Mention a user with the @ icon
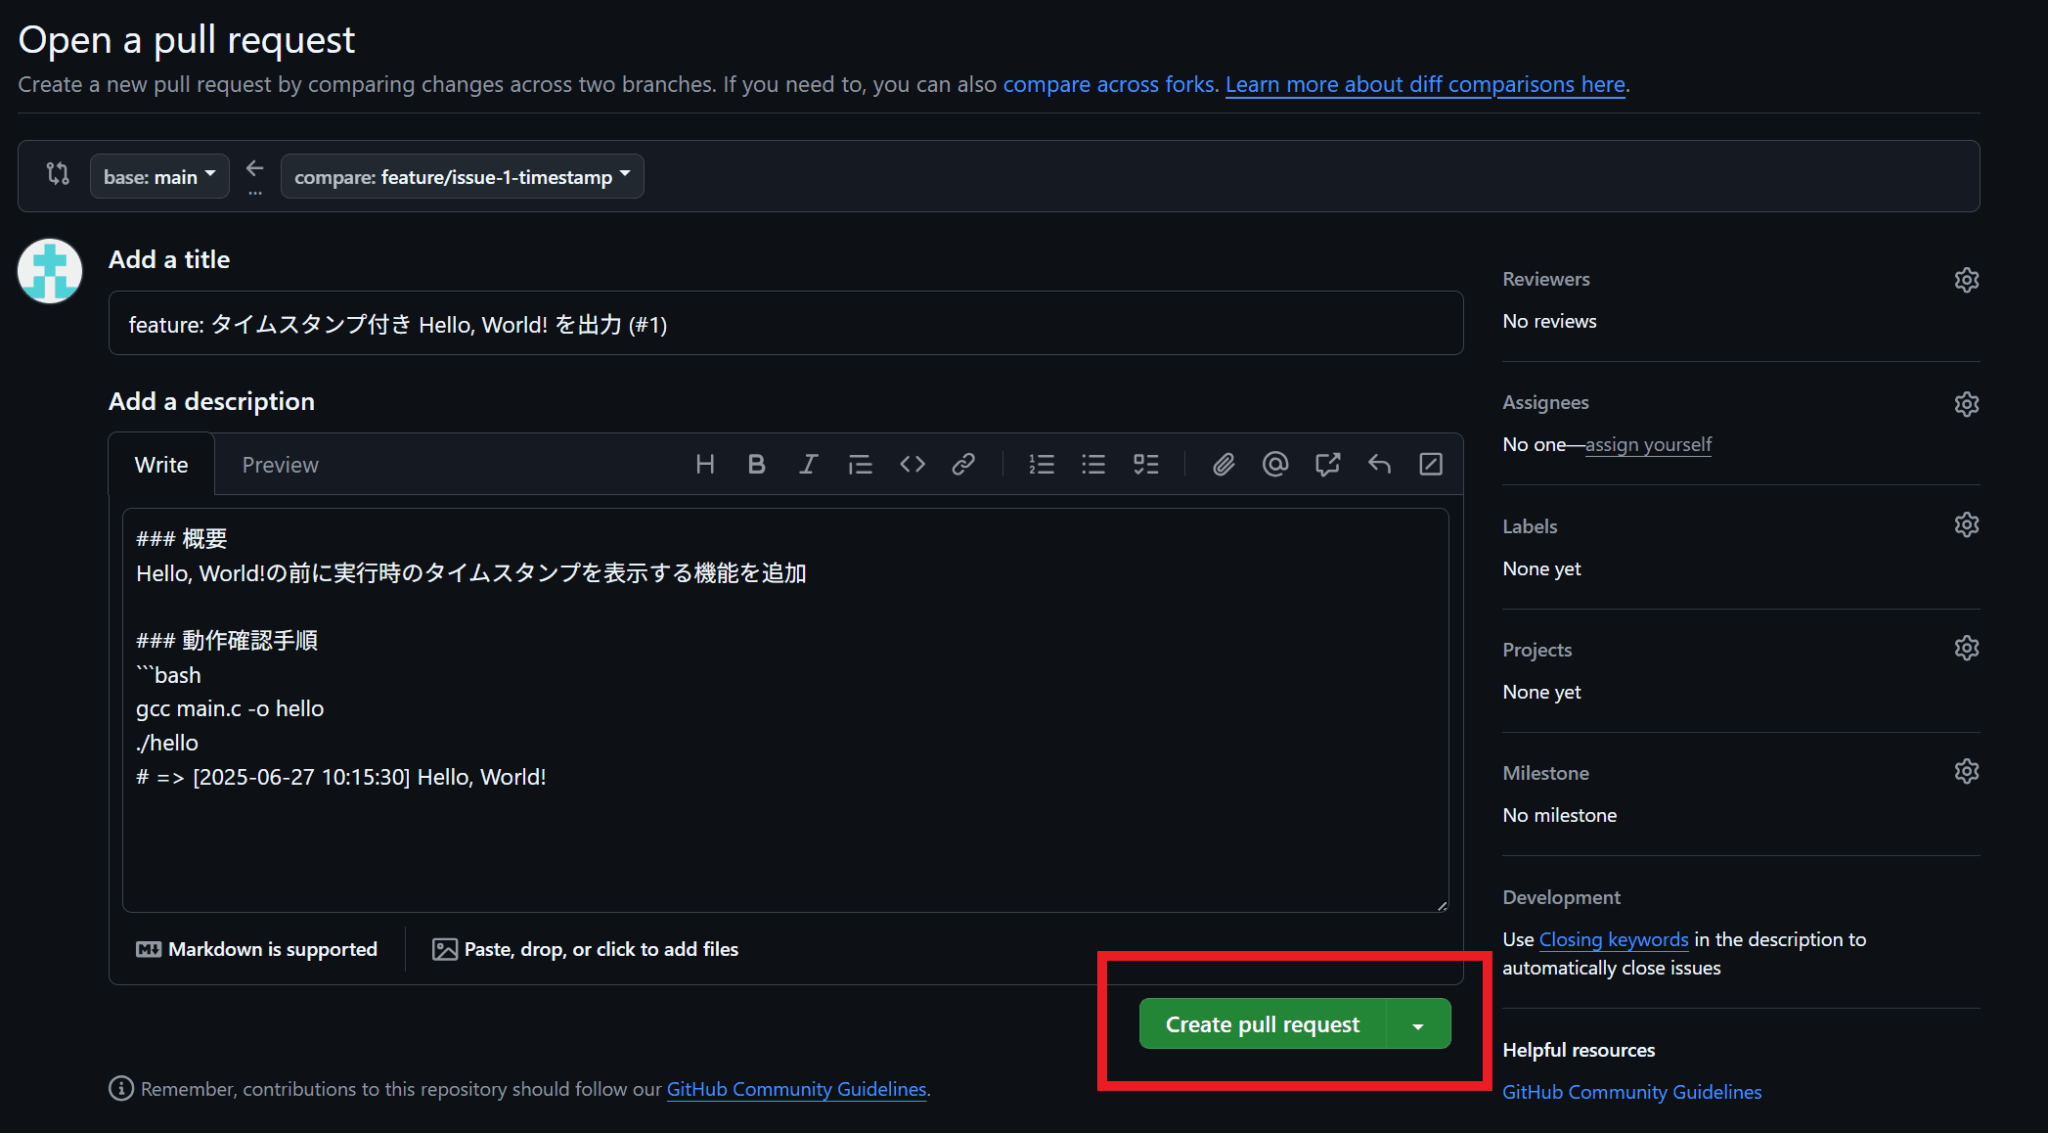The height and width of the screenshot is (1133, 2048). click(x=1275, y=464)
